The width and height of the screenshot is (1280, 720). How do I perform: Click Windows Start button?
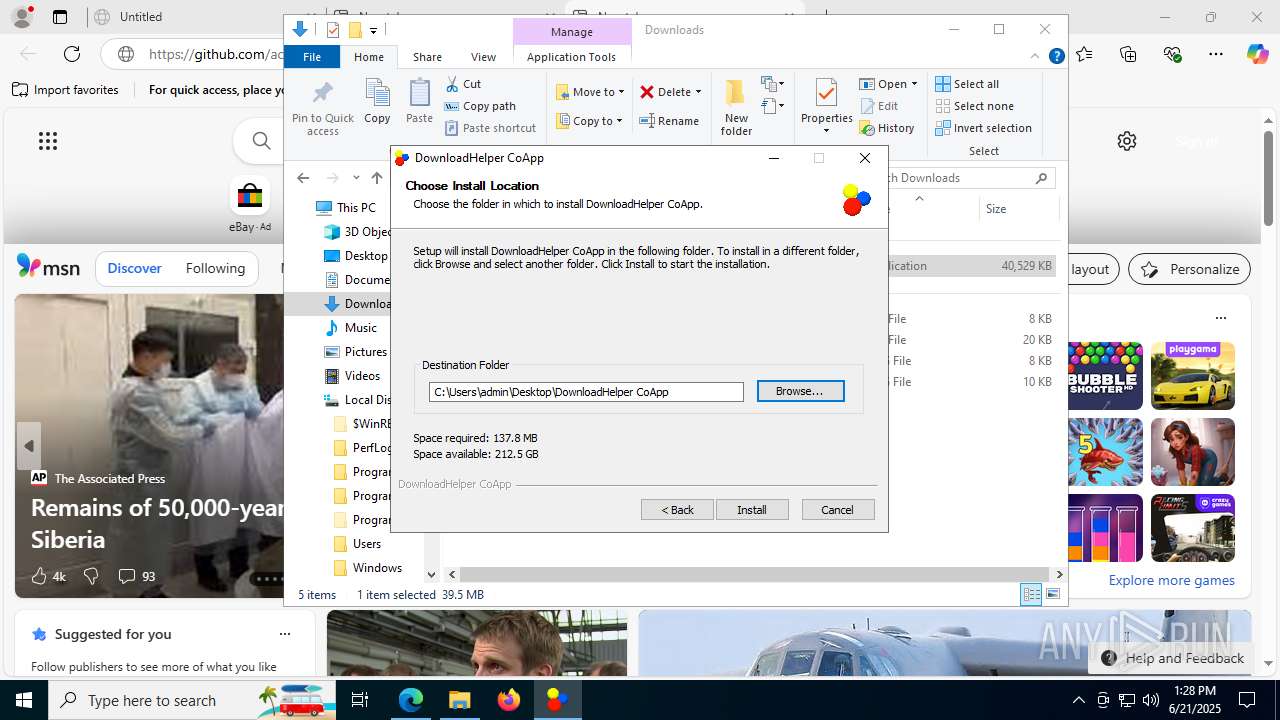24,700
